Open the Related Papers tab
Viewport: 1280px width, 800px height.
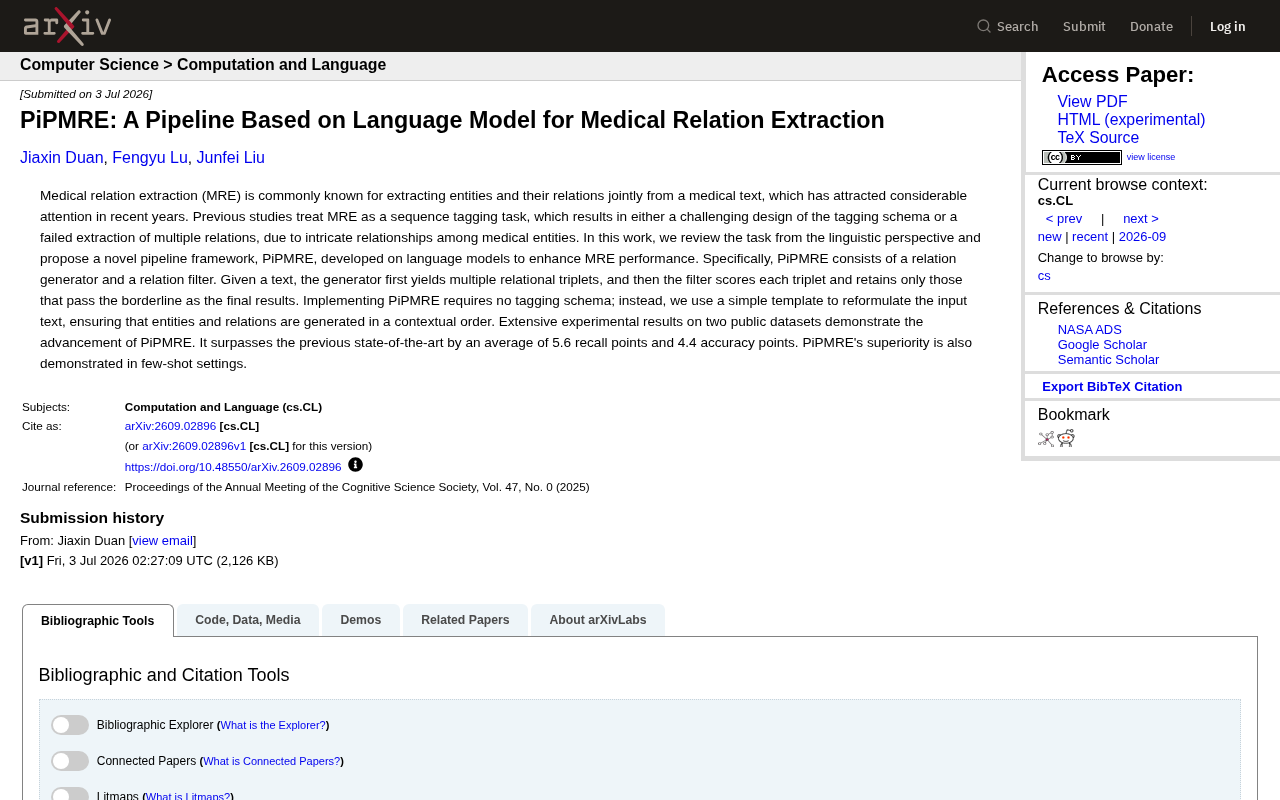[465, 620]
